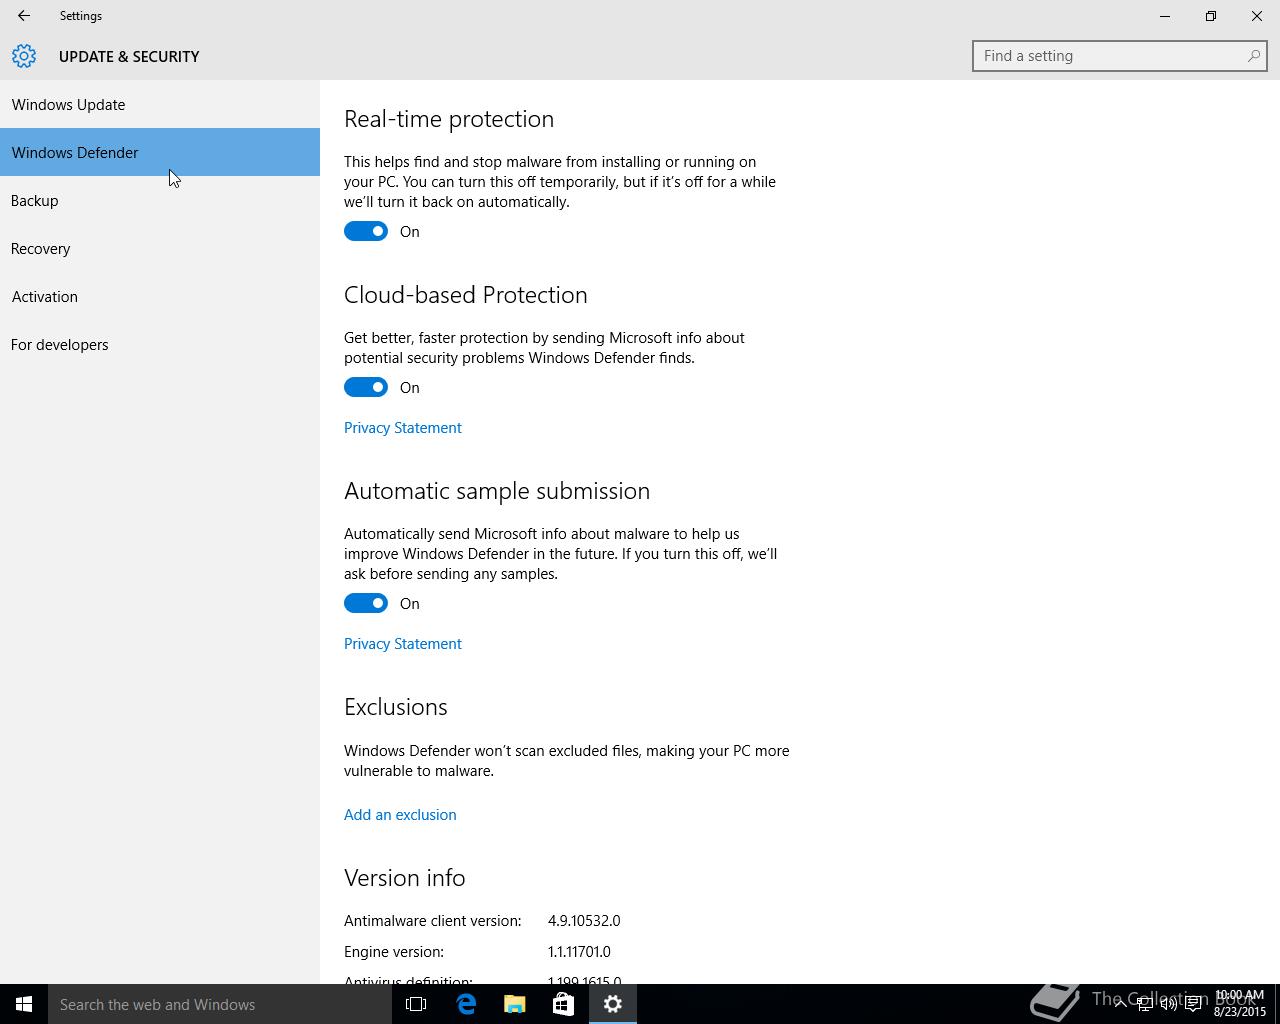Open the Windows Update section
1280x1024 pixels.
pyautogui.click(x=160, y=104)
